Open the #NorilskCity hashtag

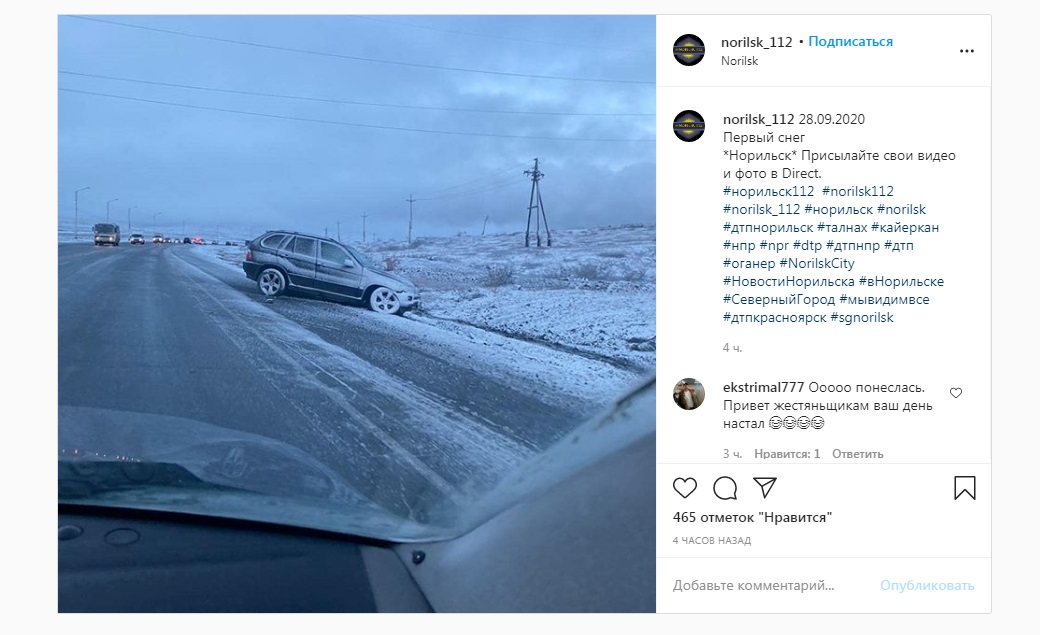[816, 263]
